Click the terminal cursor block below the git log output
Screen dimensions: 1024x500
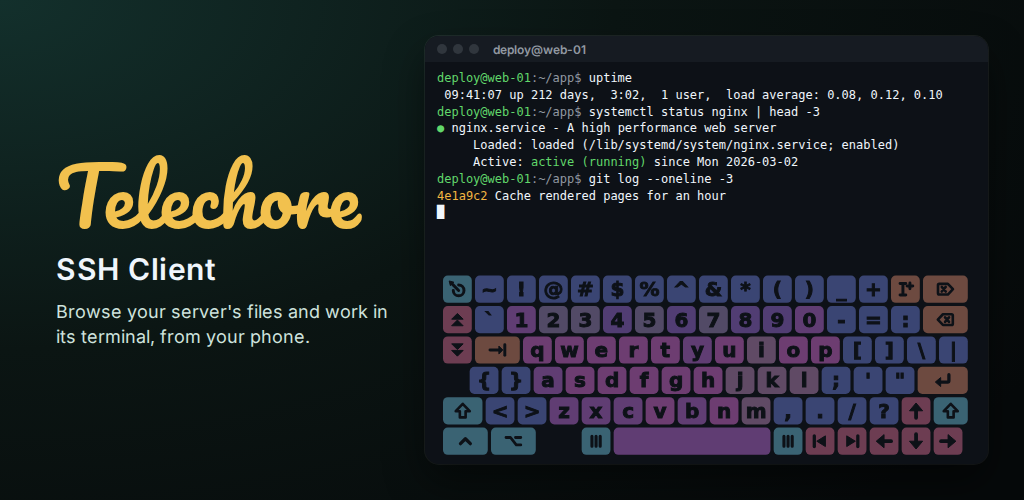point(441,211)
